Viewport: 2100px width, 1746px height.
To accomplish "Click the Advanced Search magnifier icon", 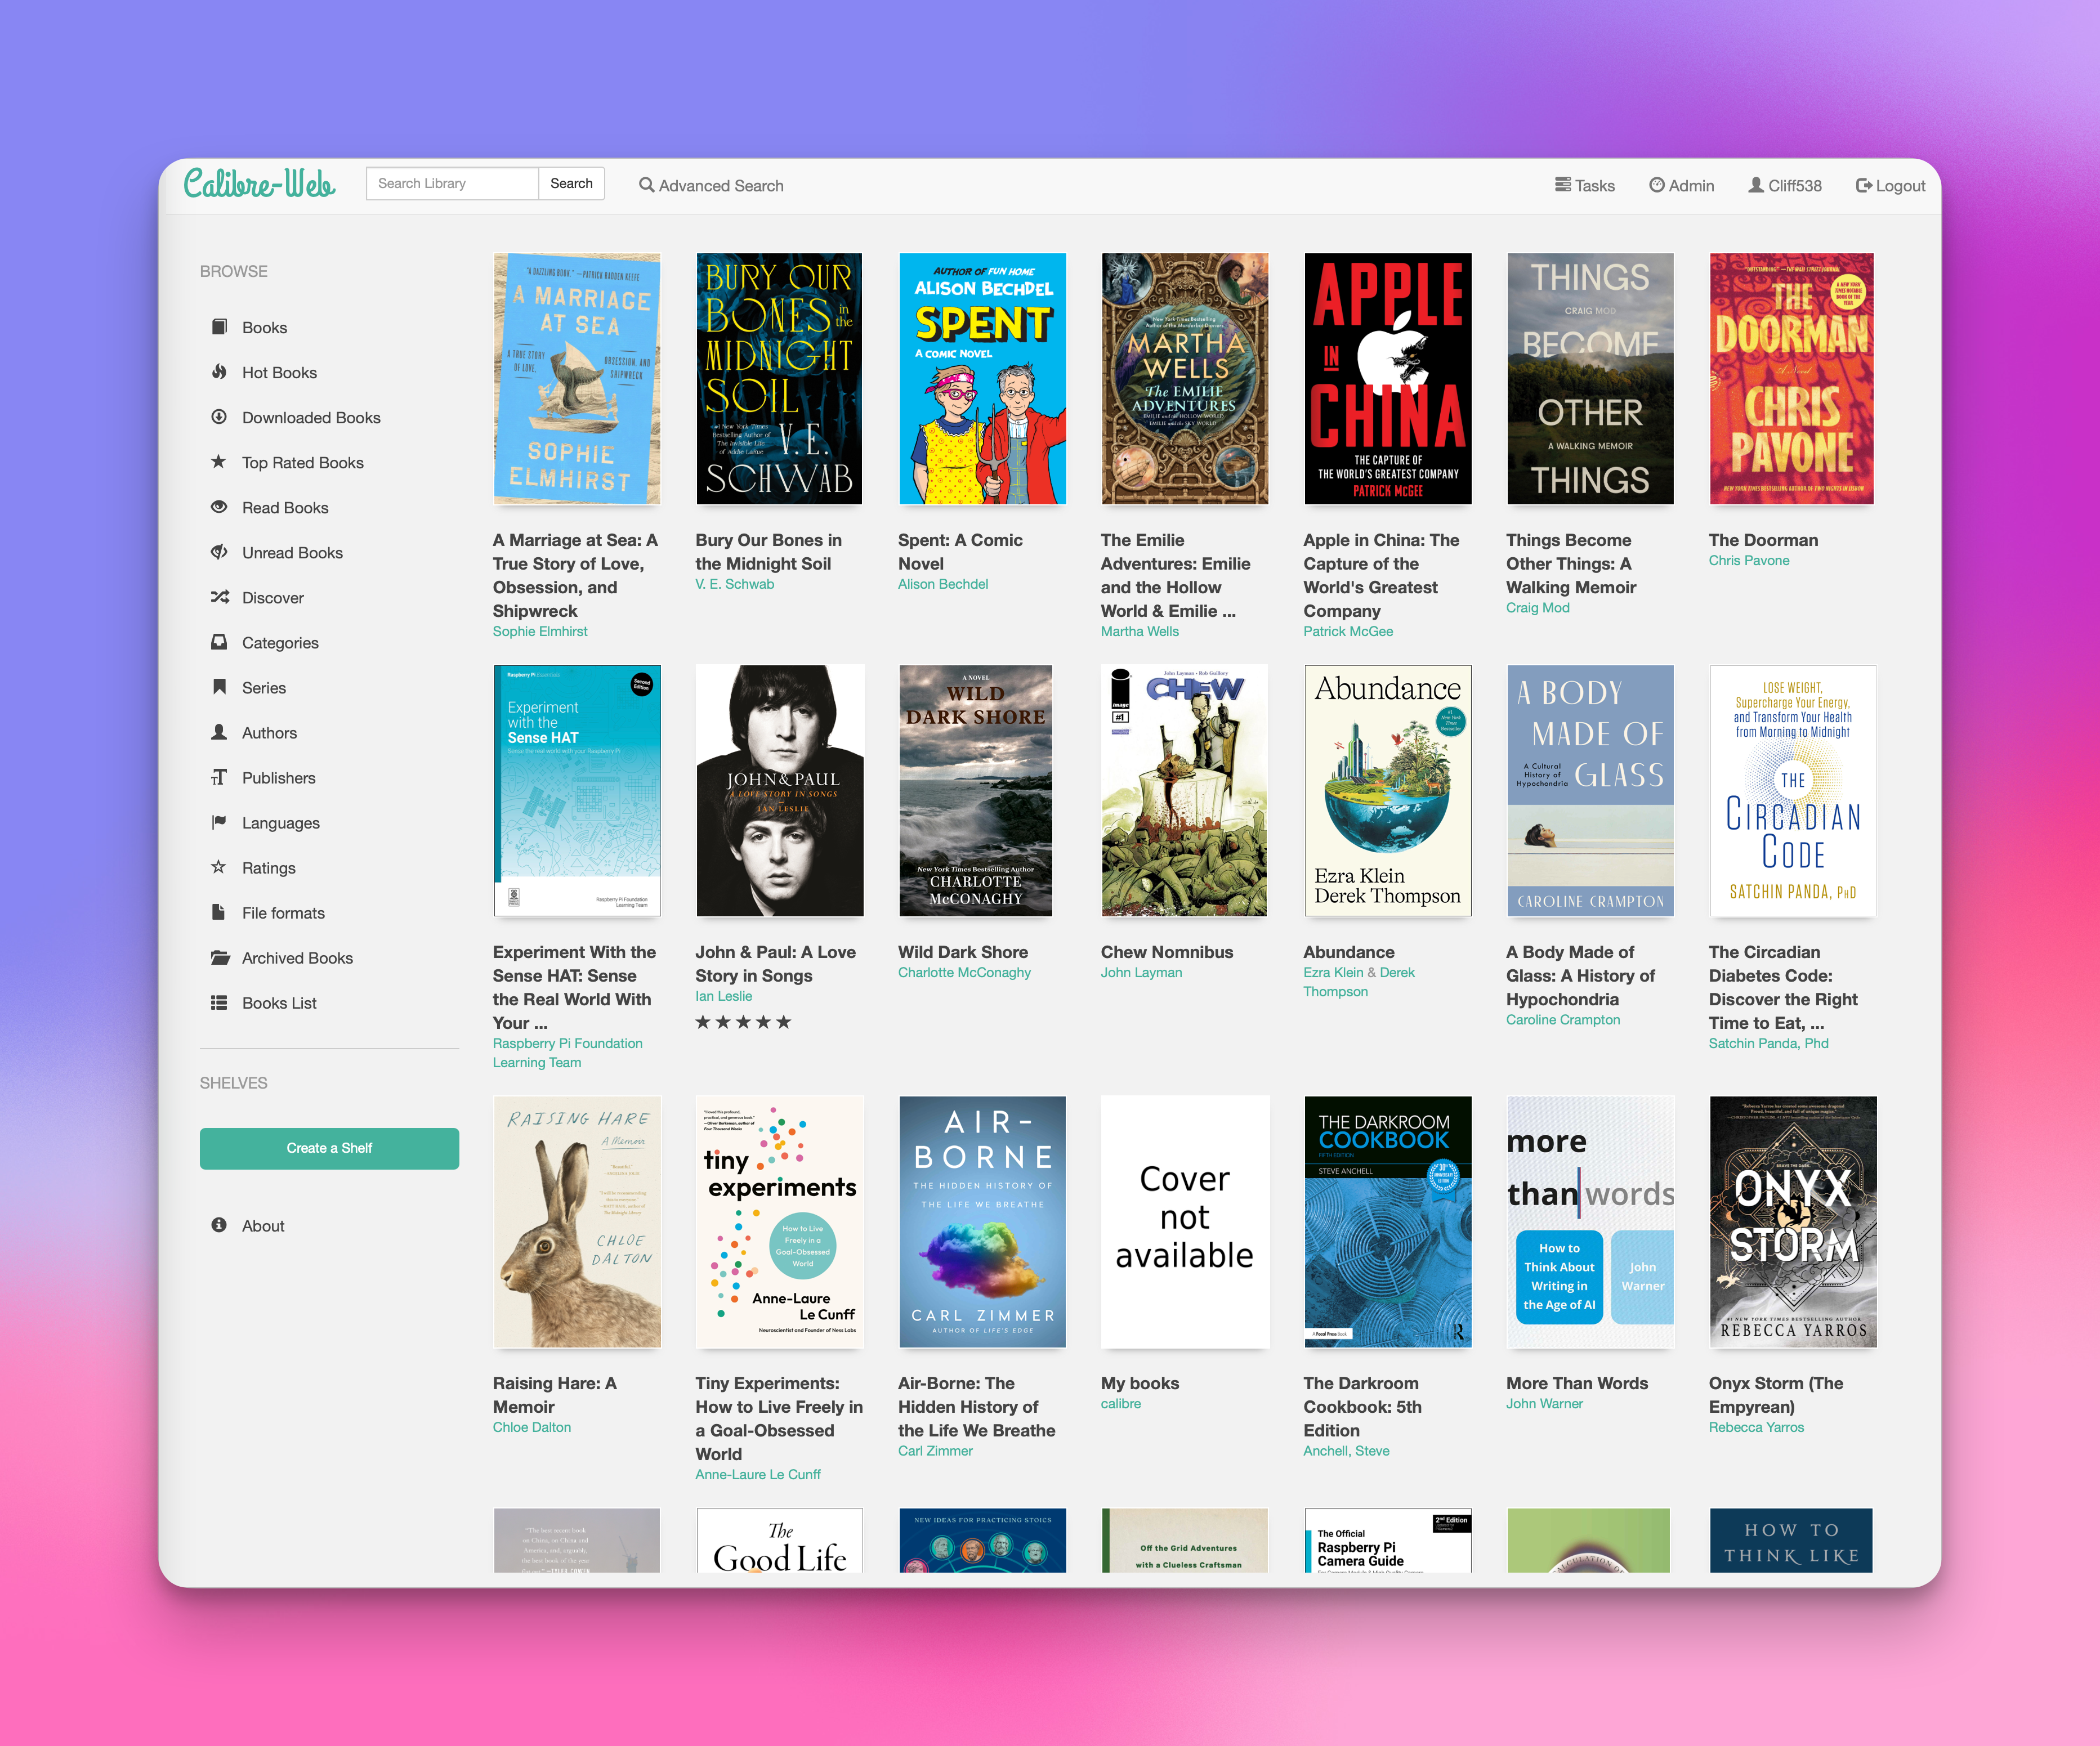I will (x=646, y=185).
